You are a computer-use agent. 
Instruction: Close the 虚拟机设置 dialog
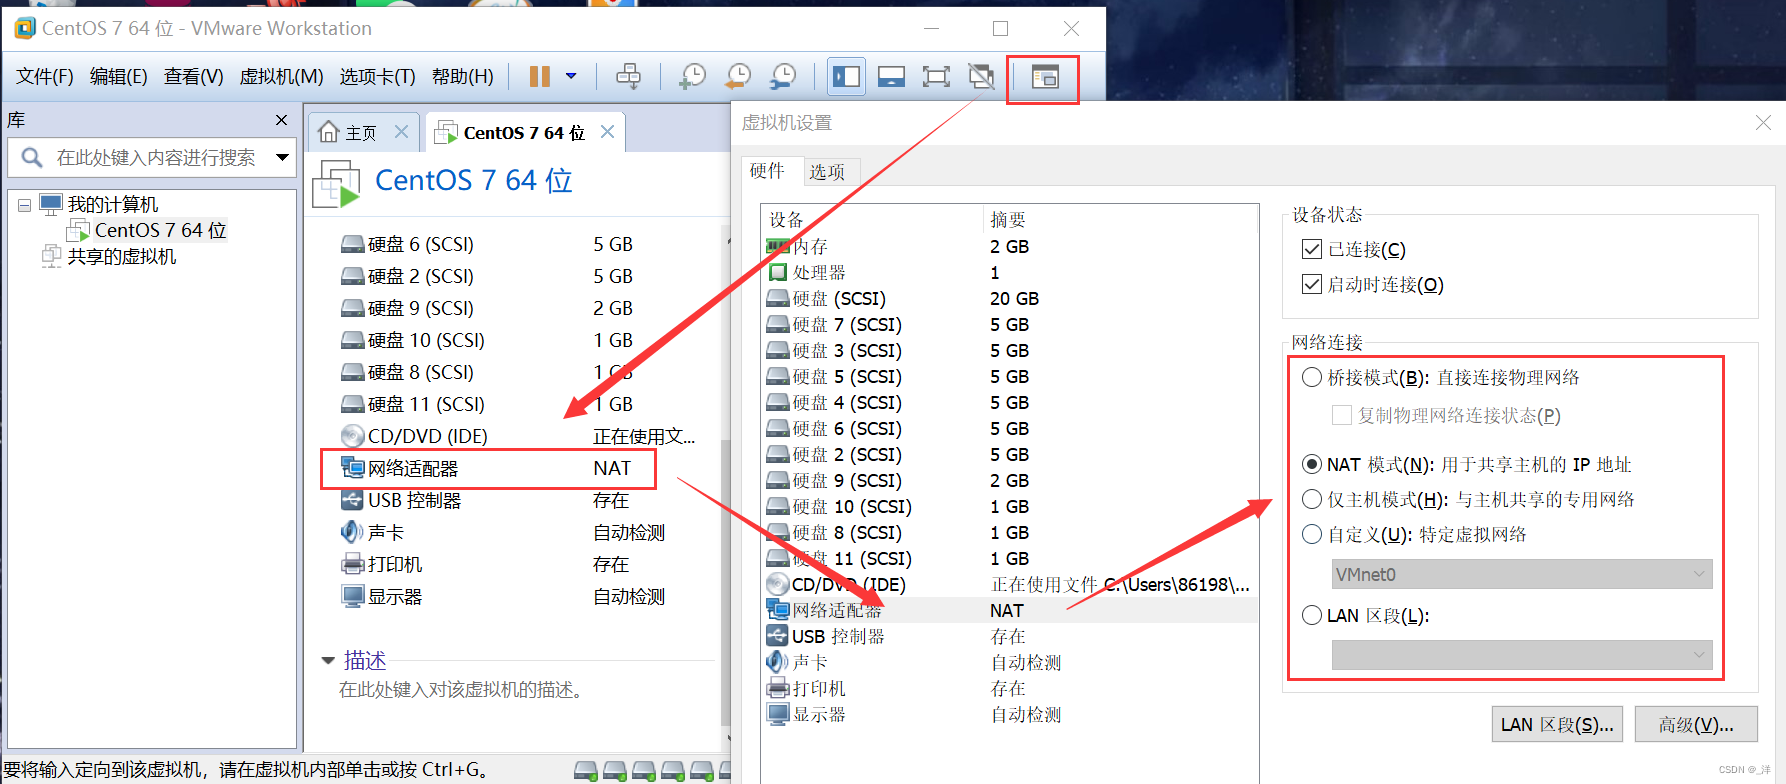tap(1763, 123)
